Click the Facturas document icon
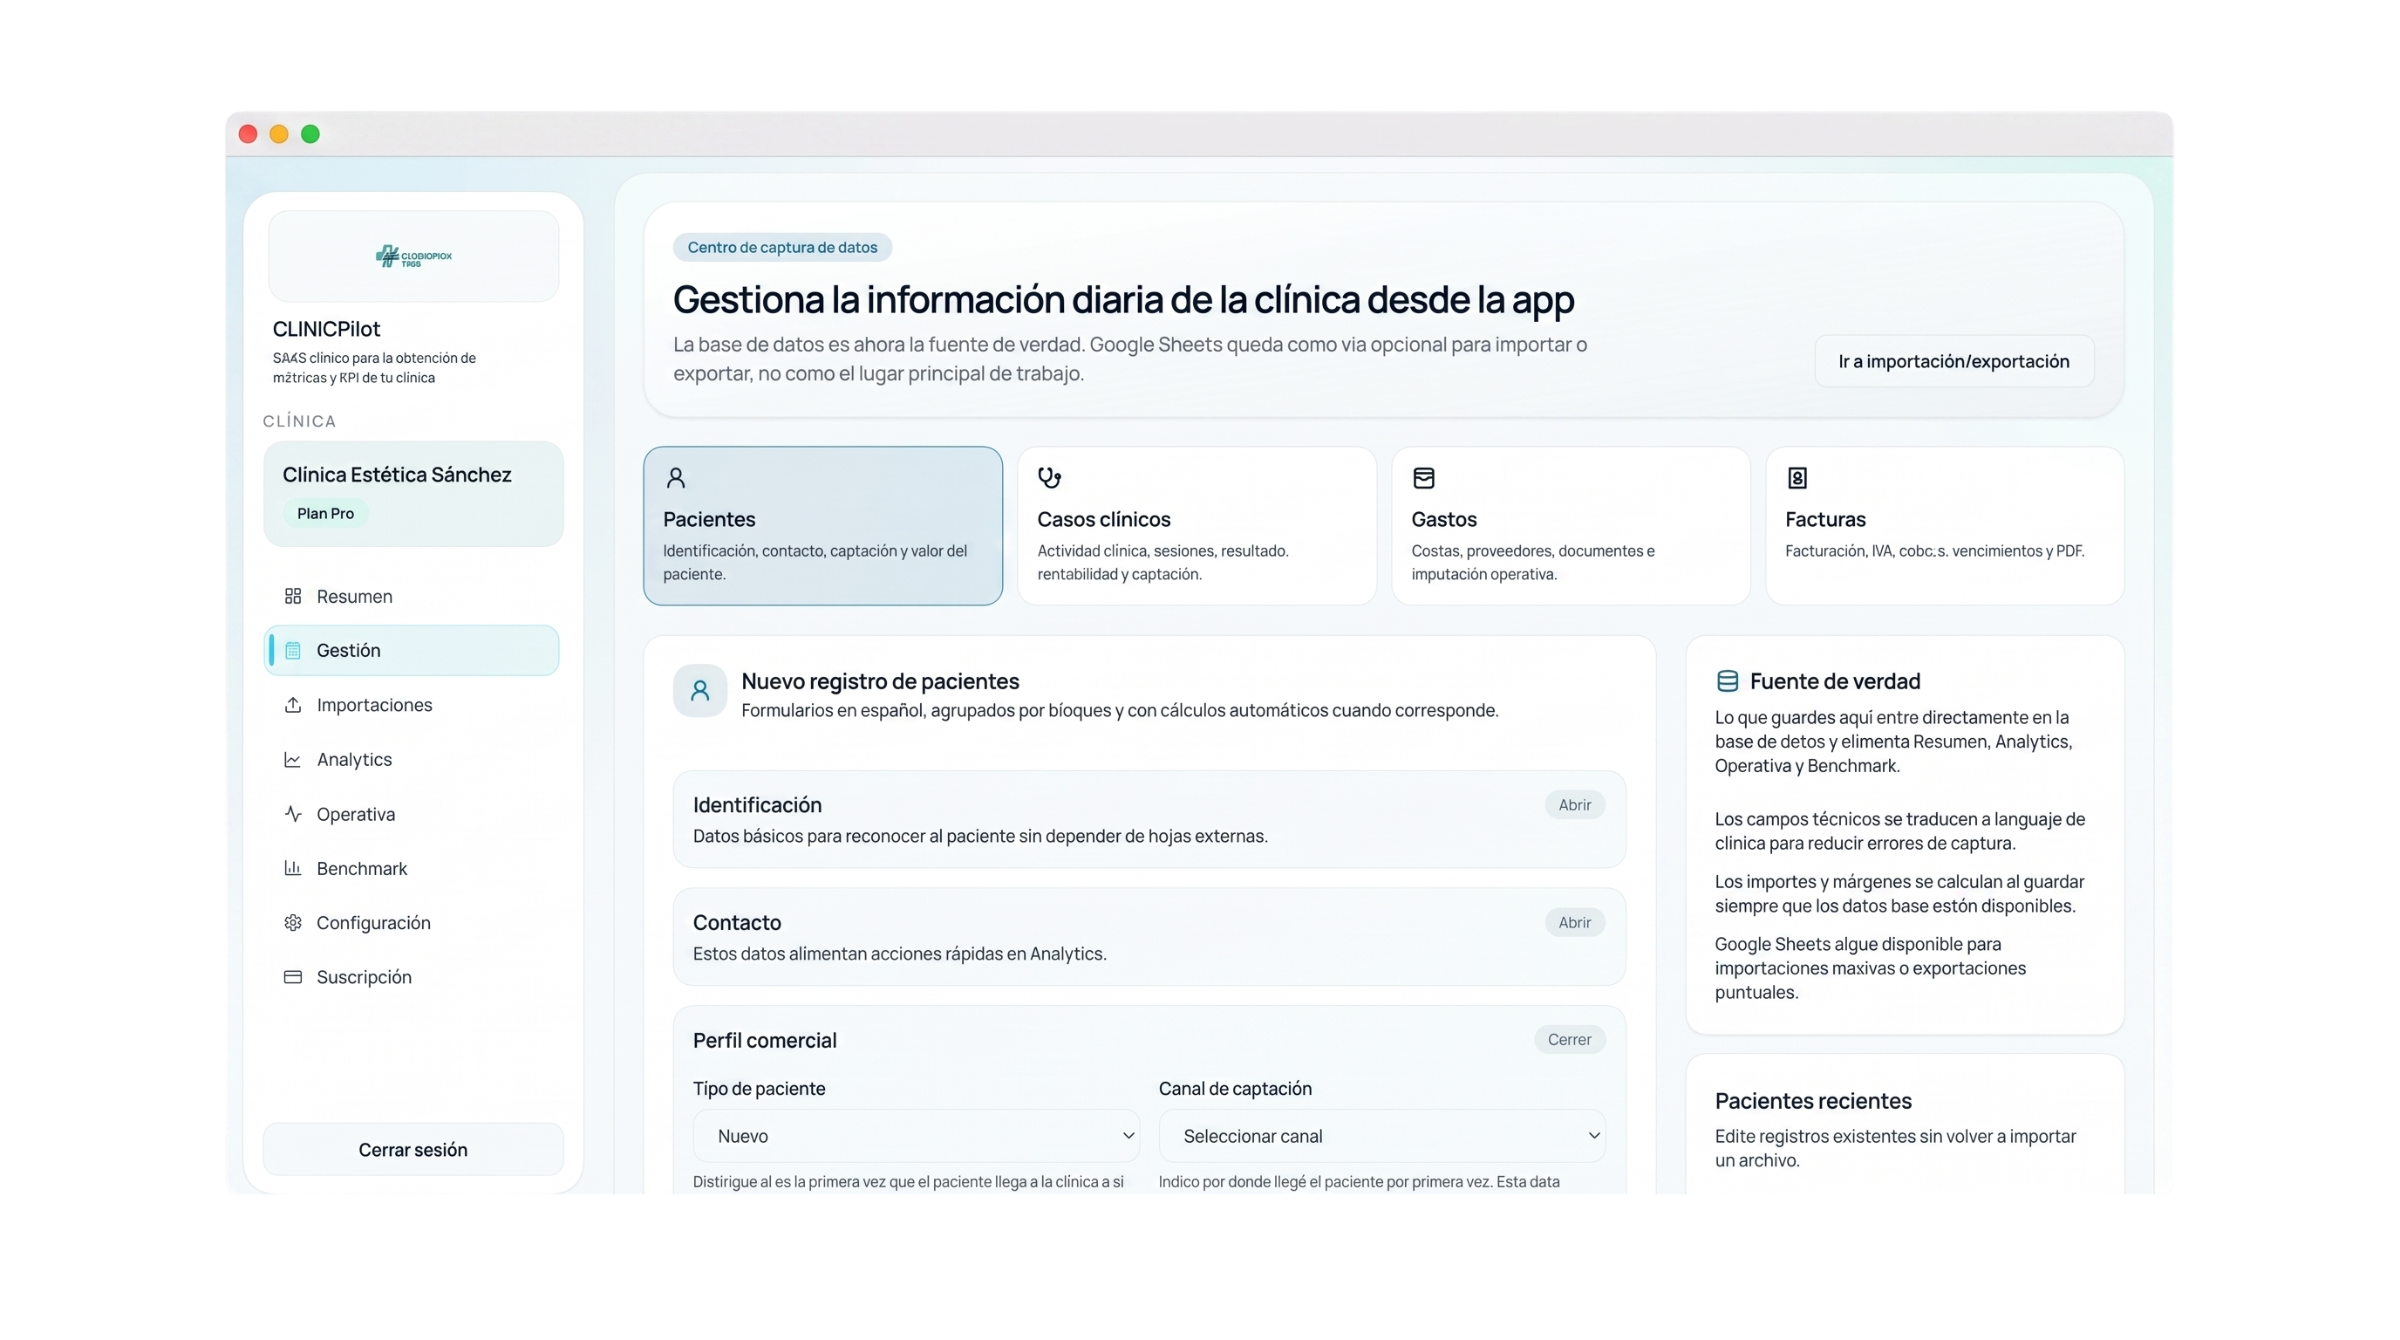Screen dimensions: 2400x1340 pos(1797,478)
